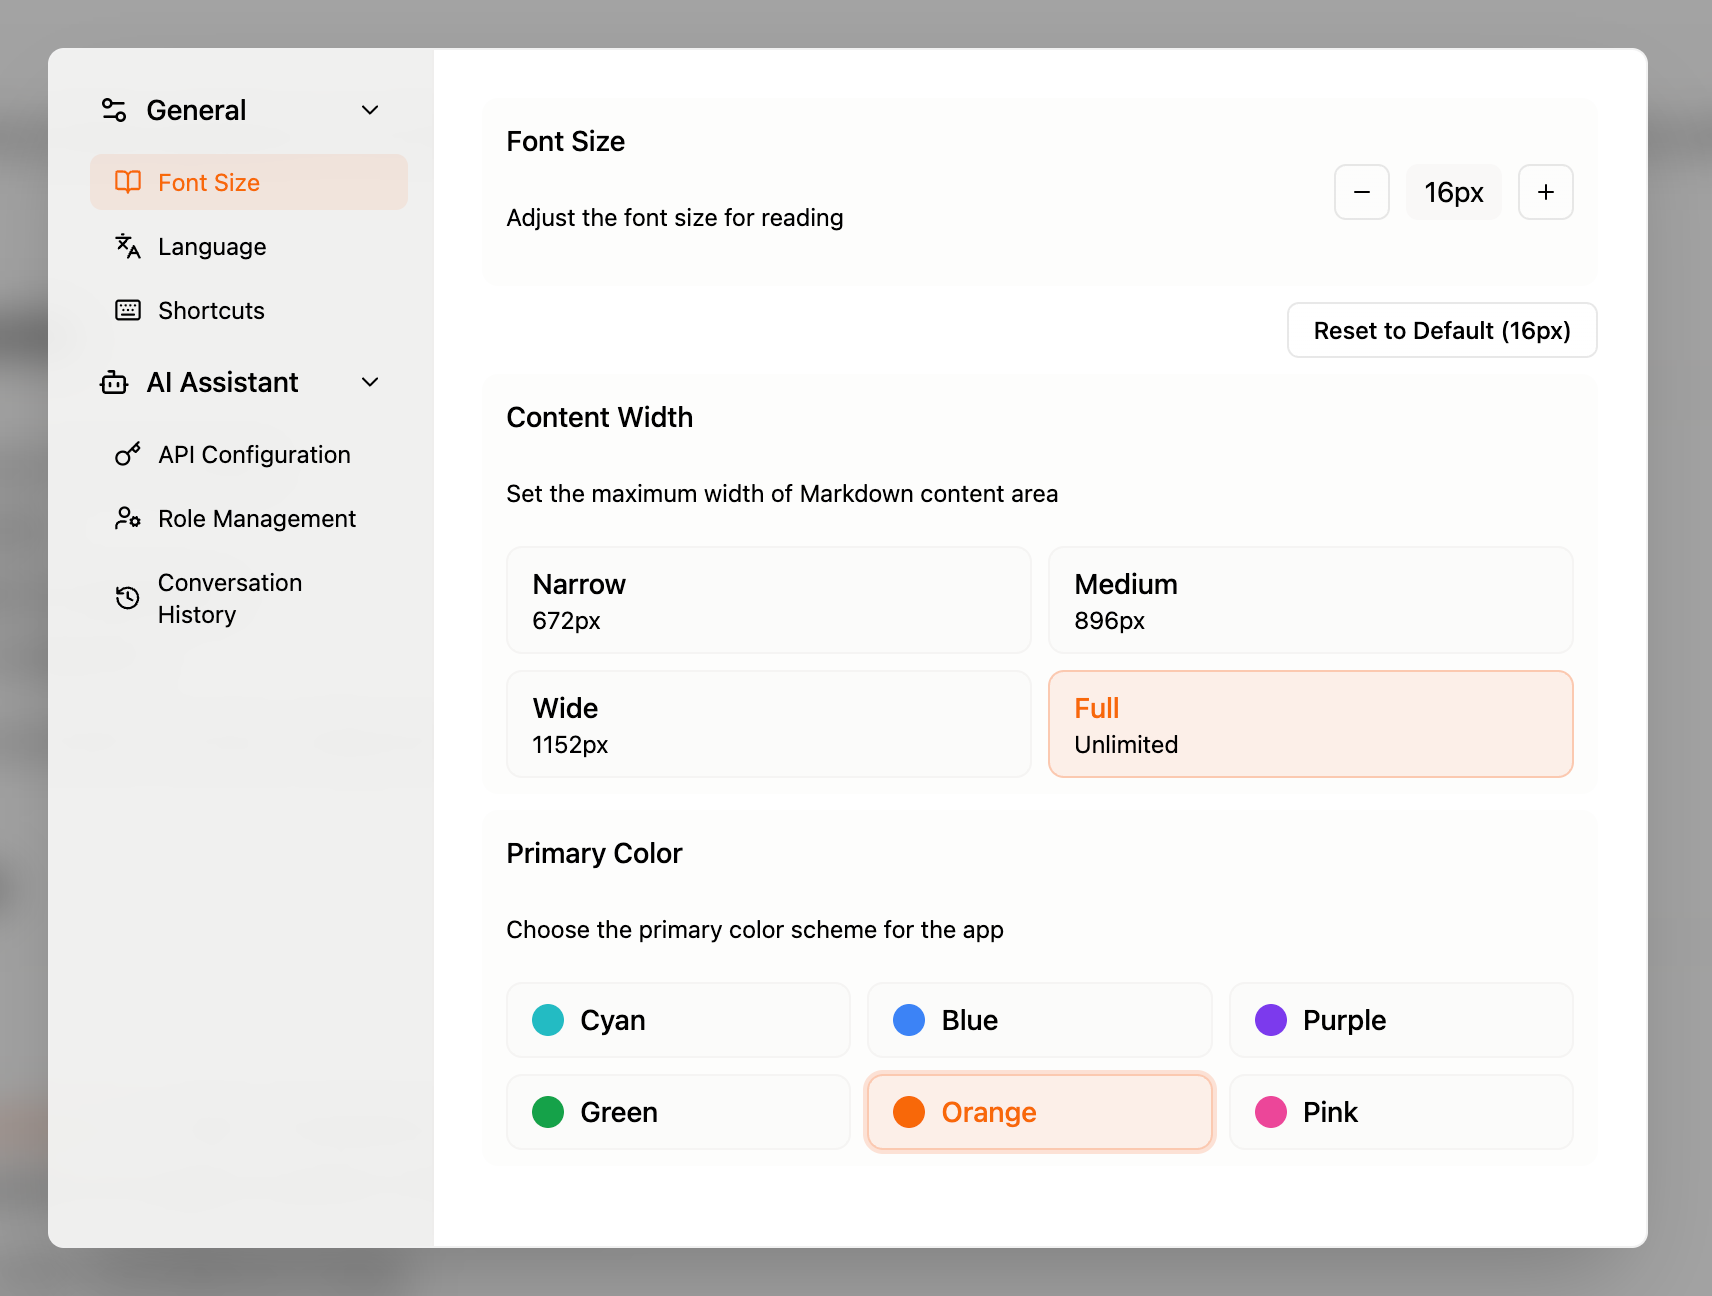Click the sliders icon beside General
This screenshot has width=1712, height=1296.
114,110
